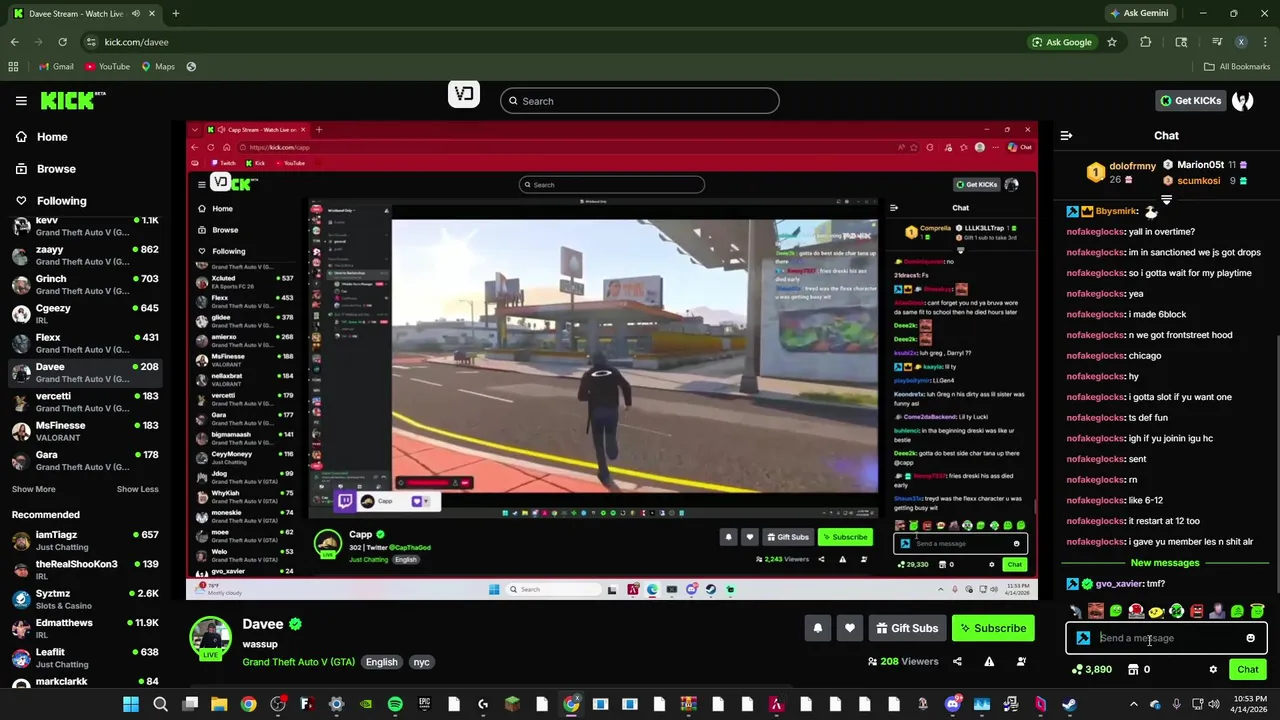Open a new Chrome tab

175,13
